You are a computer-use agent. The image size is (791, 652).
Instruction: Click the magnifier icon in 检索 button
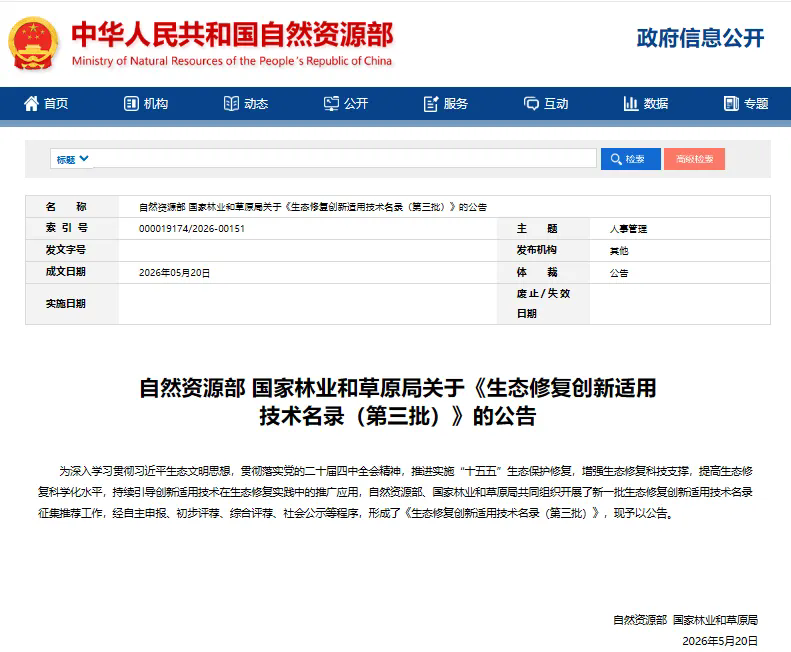616,159
